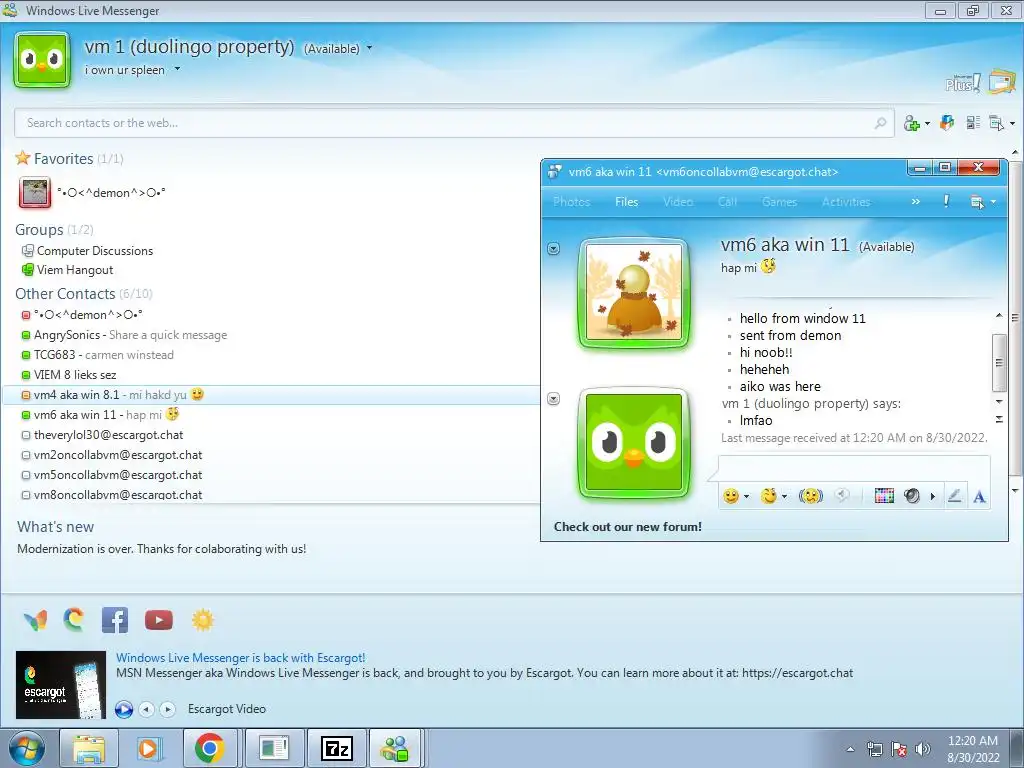Collapse own duolingo picture with its arrow
This screenshot has height=768, width=1024.
tap(553, 398)
